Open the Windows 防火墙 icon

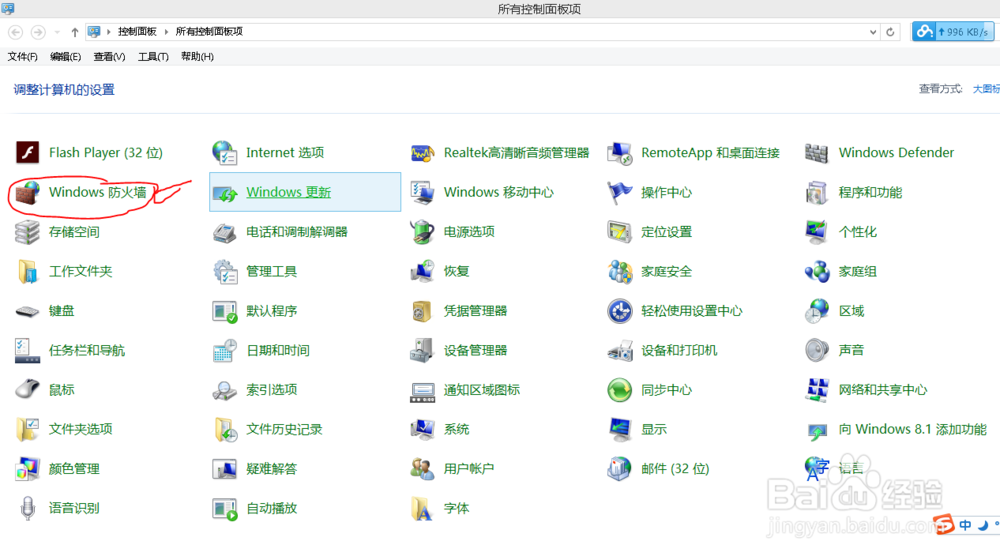coord(27,192)
